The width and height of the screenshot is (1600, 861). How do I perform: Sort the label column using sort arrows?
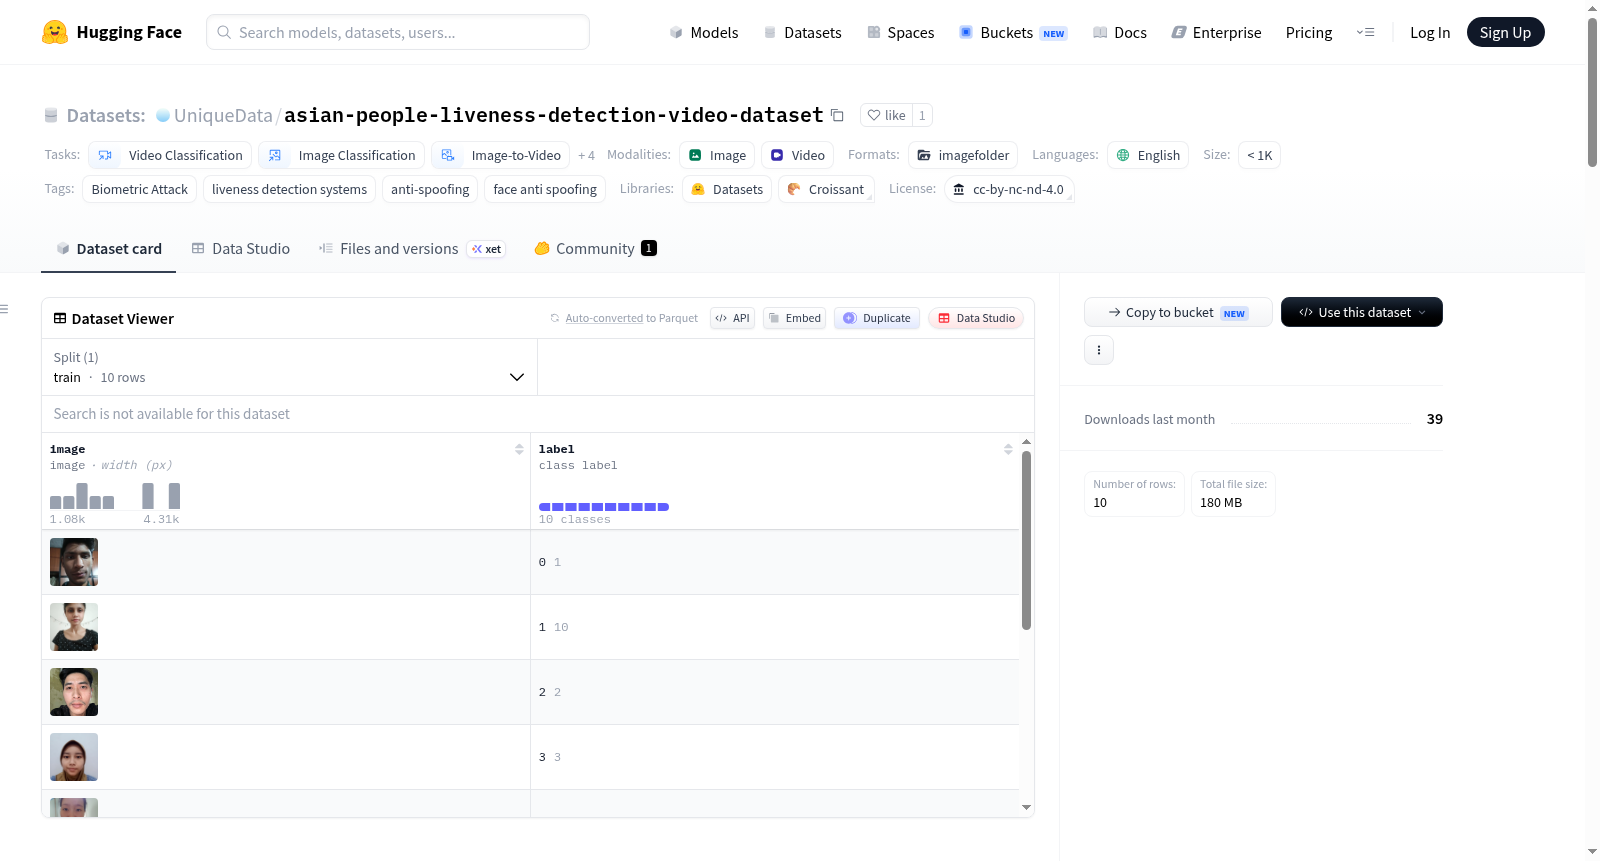pyautogui.click(x=1008, y=449)
